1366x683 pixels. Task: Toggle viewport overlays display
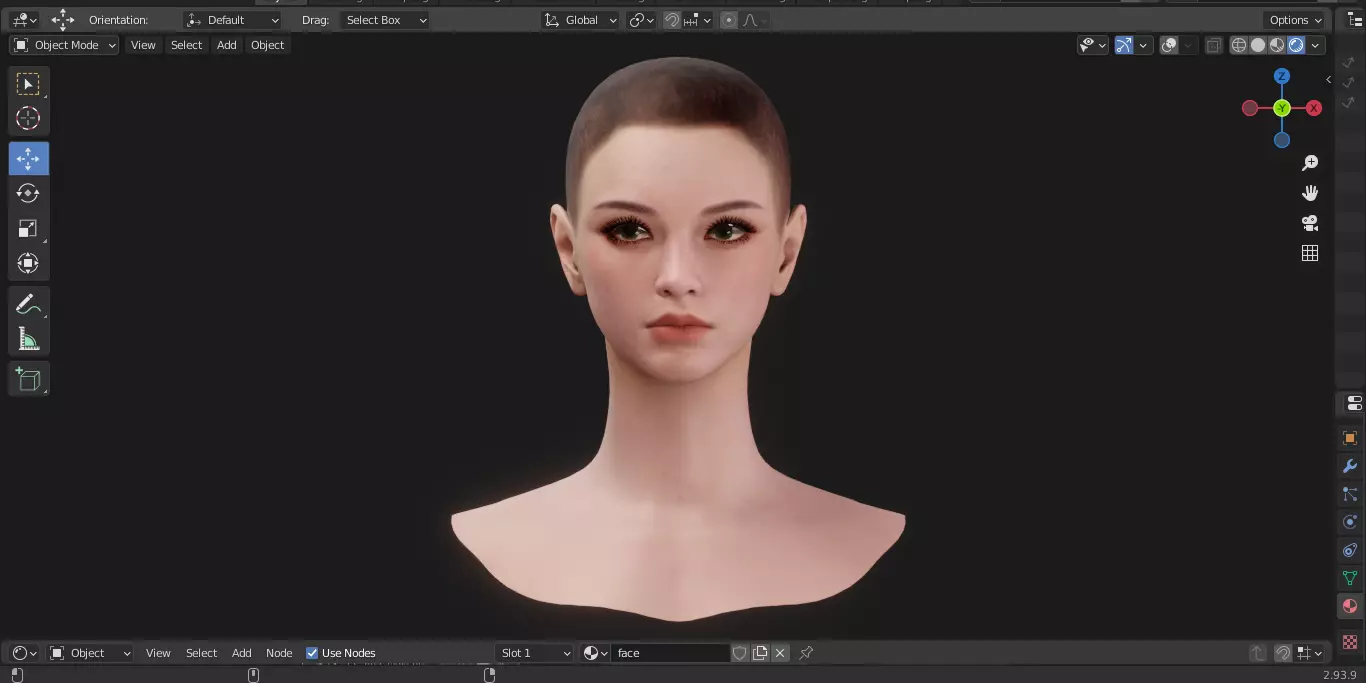click(1169, 45)
